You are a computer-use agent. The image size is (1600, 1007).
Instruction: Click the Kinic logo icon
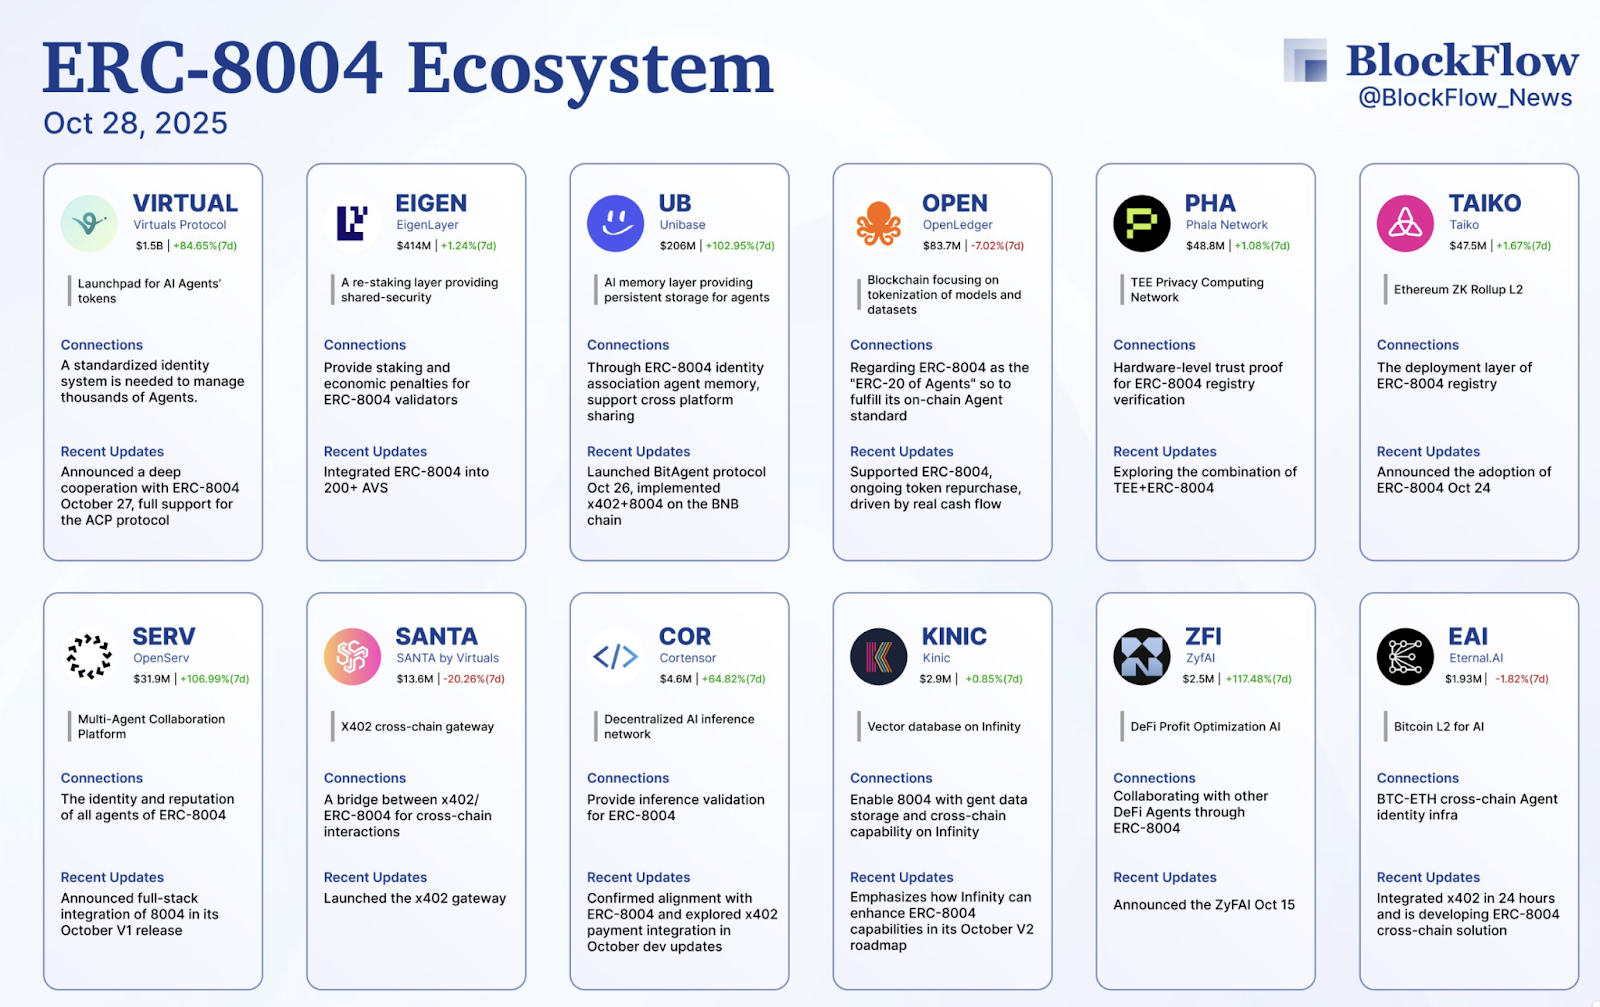tap(878, 656)
